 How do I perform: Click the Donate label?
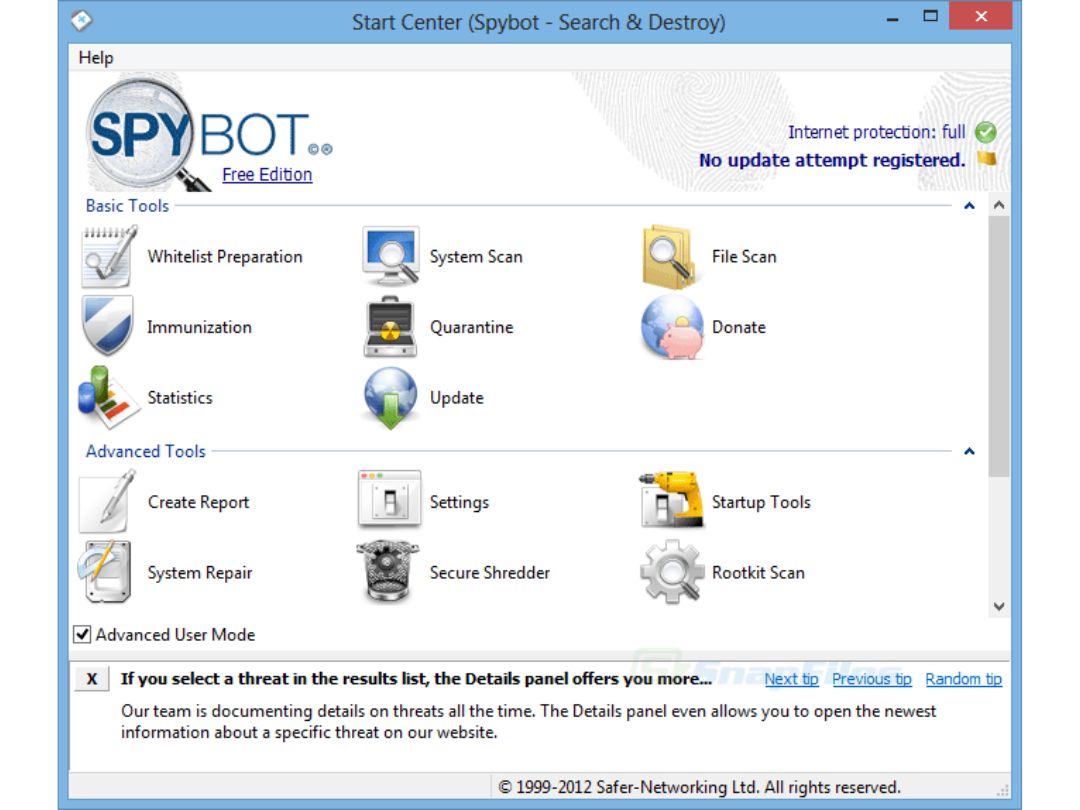point(738,327)
